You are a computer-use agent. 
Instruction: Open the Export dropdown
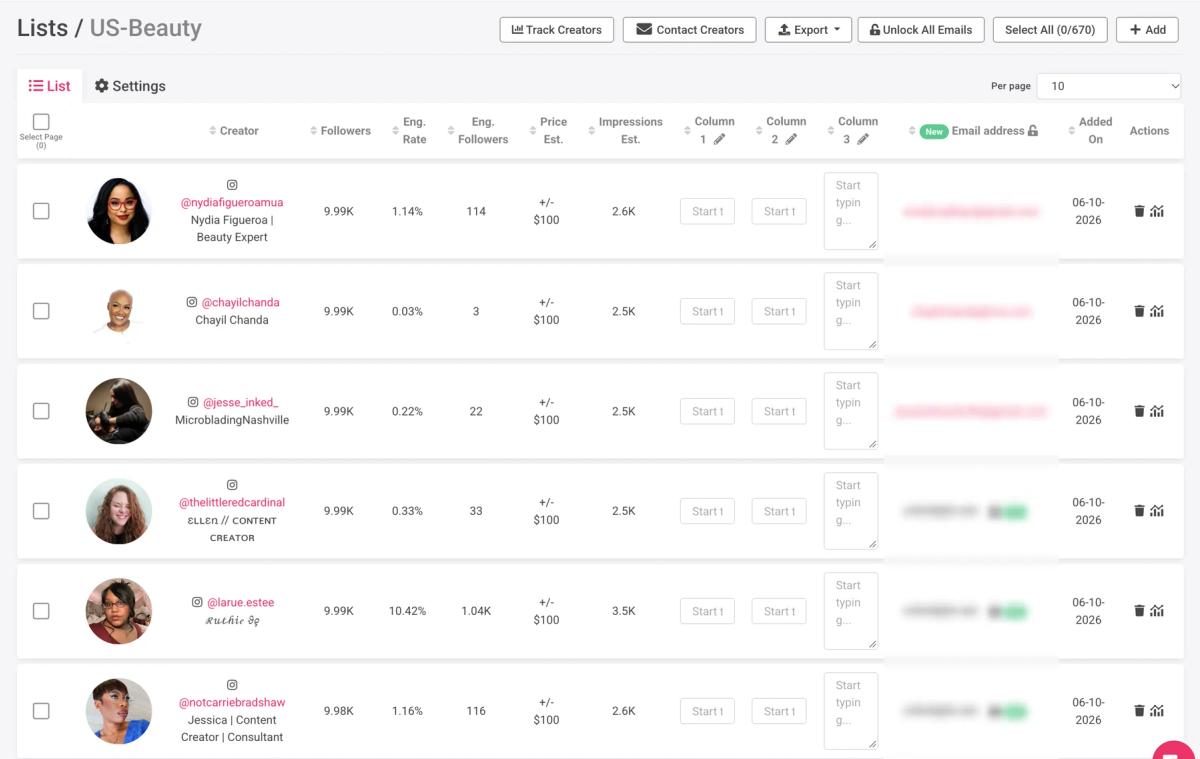809,30
